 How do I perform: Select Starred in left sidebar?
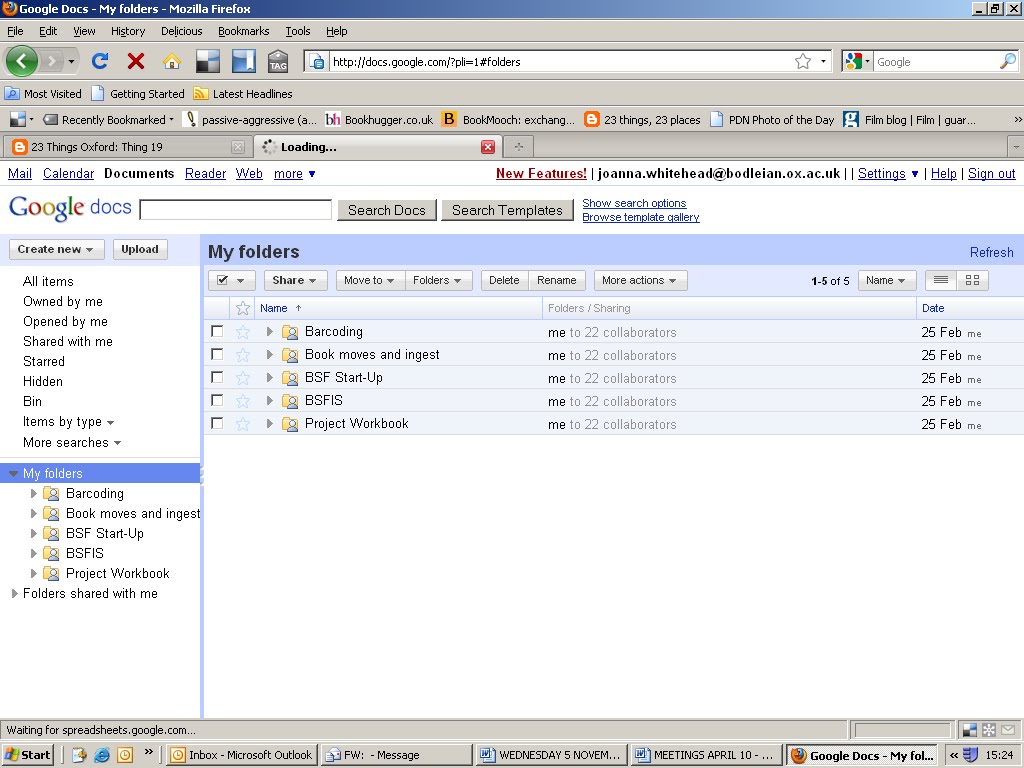pos(44,362)
